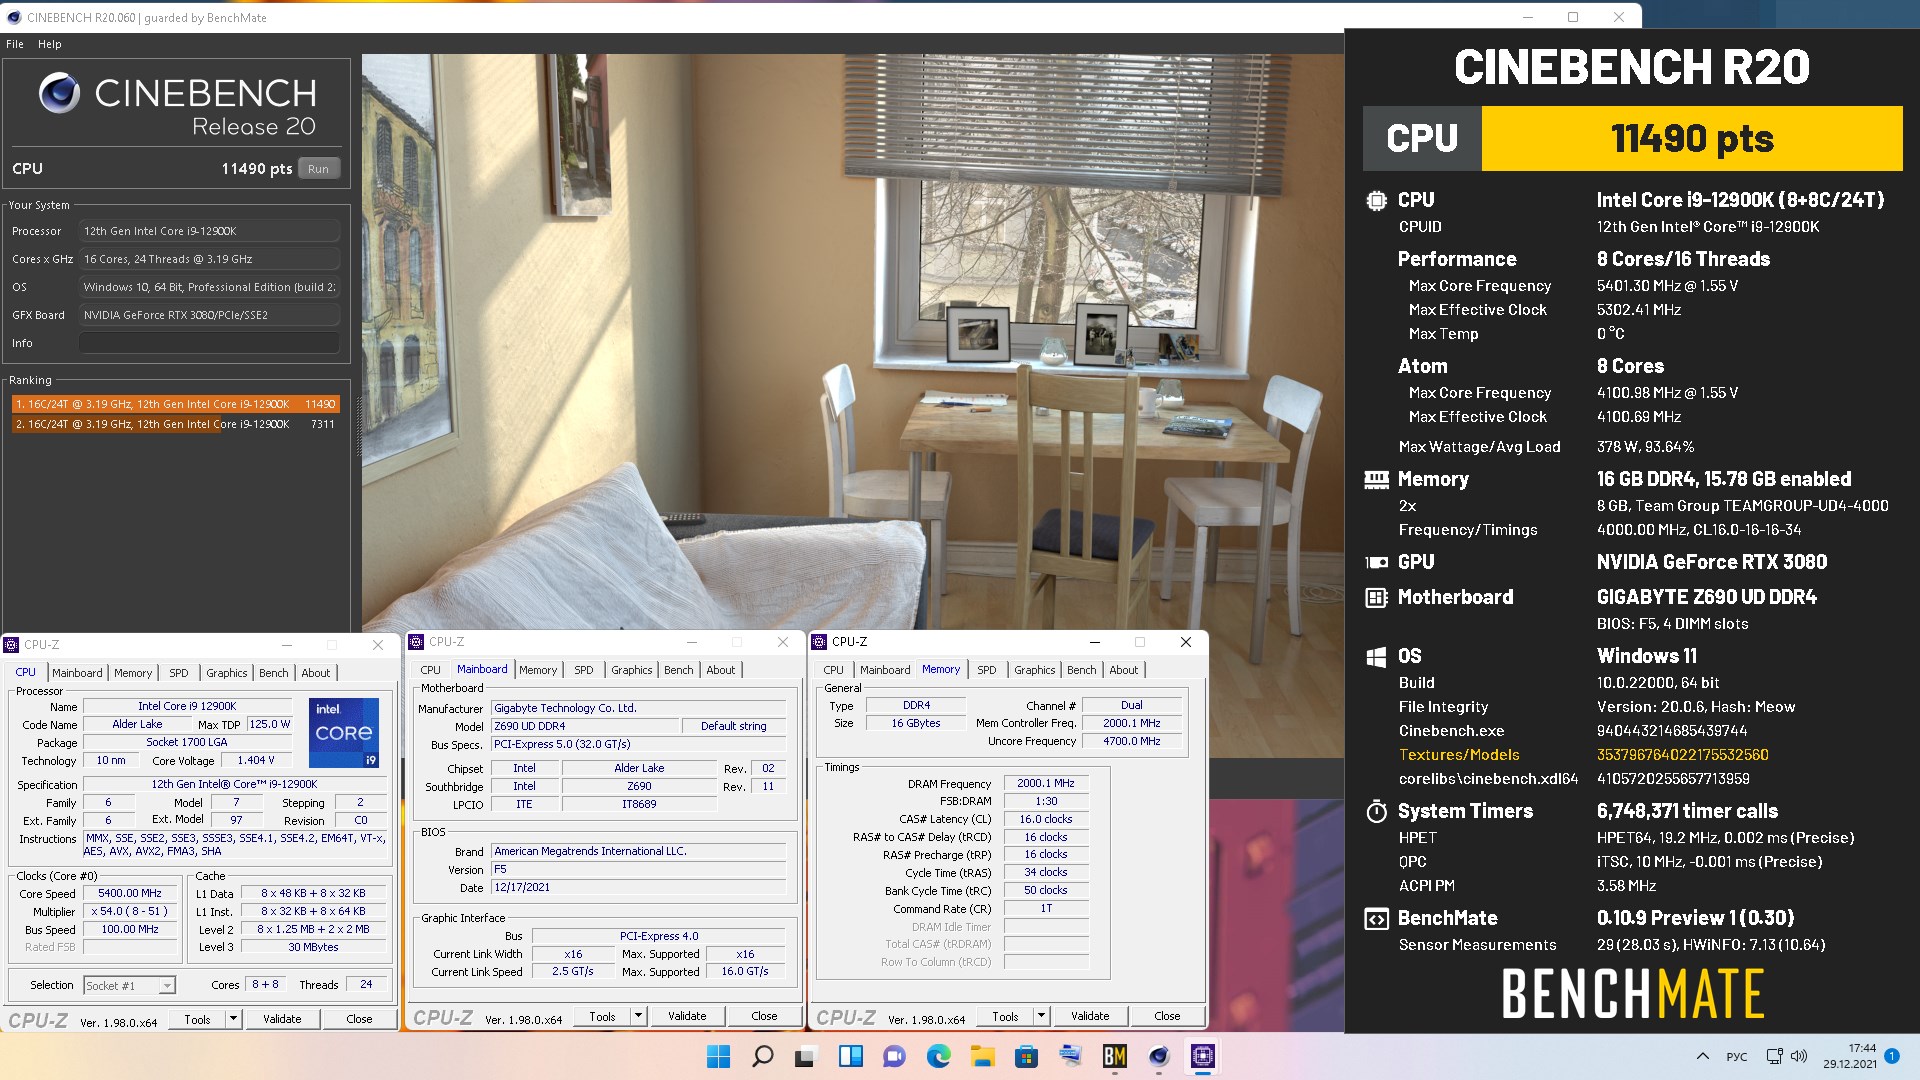Expand Tools dropdown arrow in right CPU-Z

1041,1016
